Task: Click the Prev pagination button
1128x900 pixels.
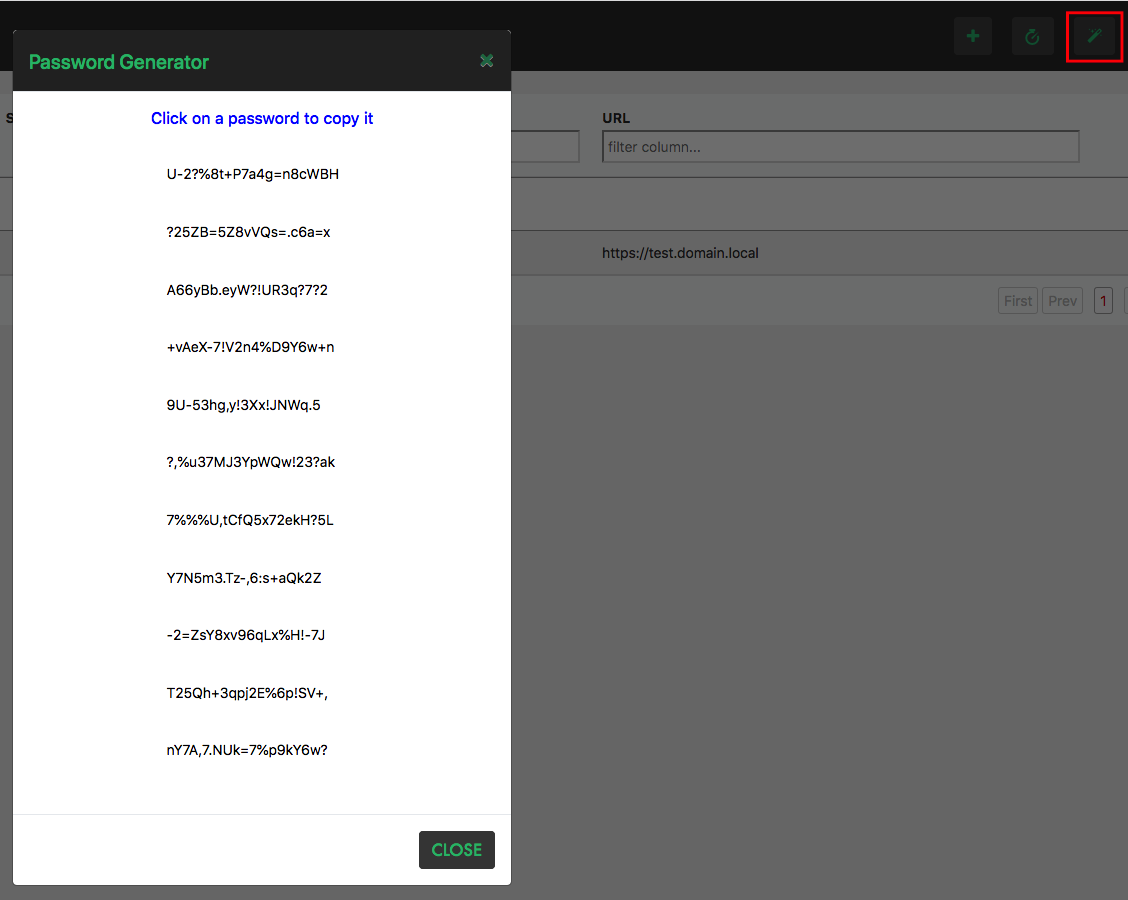Action: 1062,301
